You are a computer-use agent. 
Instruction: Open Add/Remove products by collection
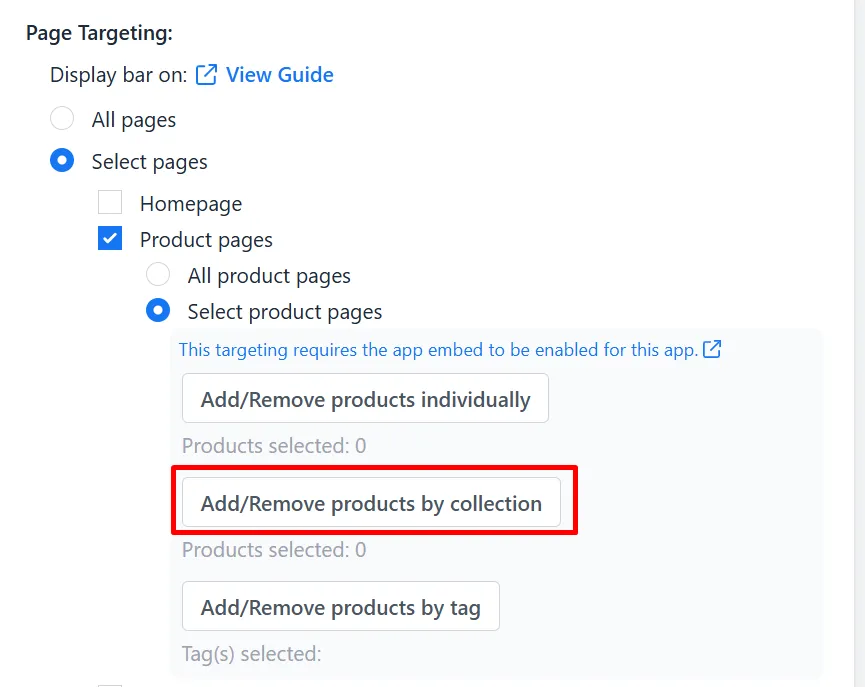click(x=371, y=502)
